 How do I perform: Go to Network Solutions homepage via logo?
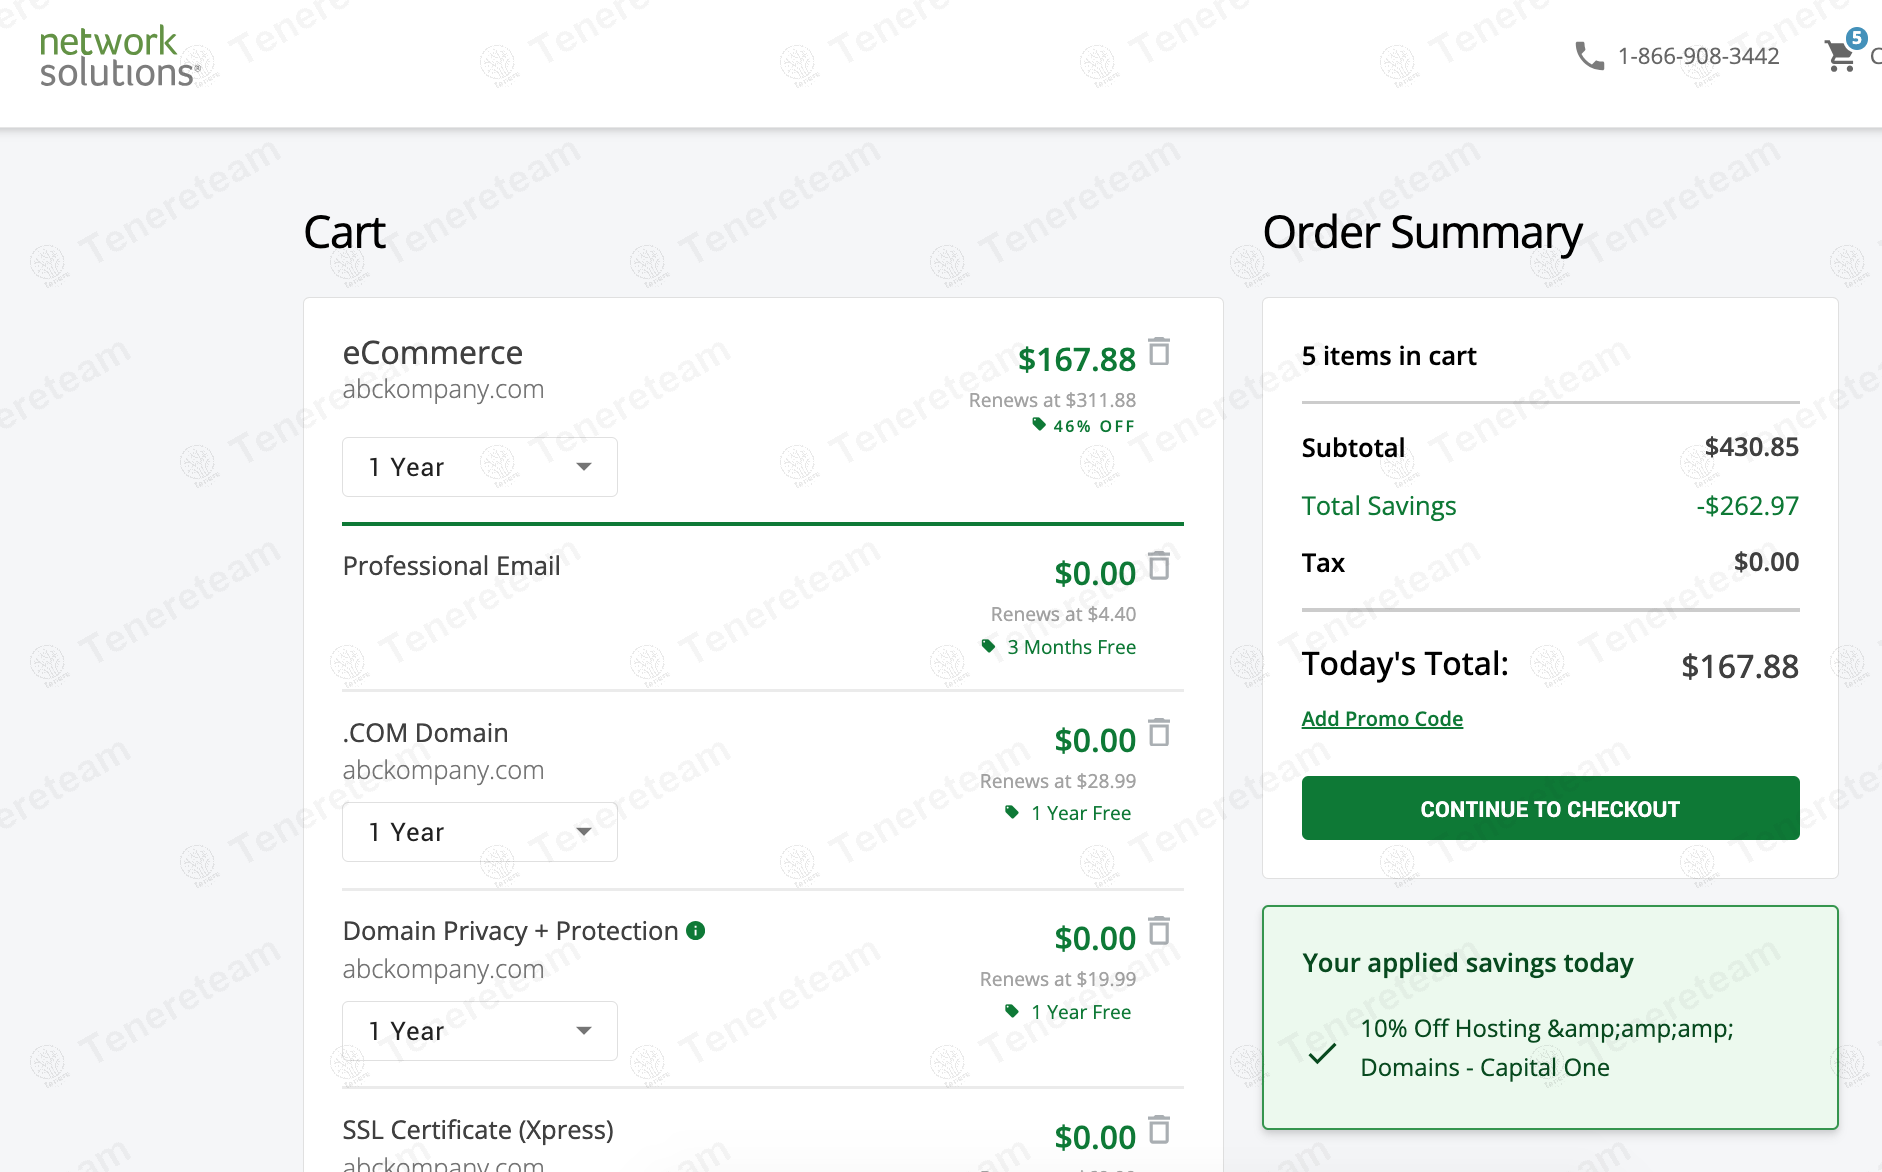(x=119, y=57)
